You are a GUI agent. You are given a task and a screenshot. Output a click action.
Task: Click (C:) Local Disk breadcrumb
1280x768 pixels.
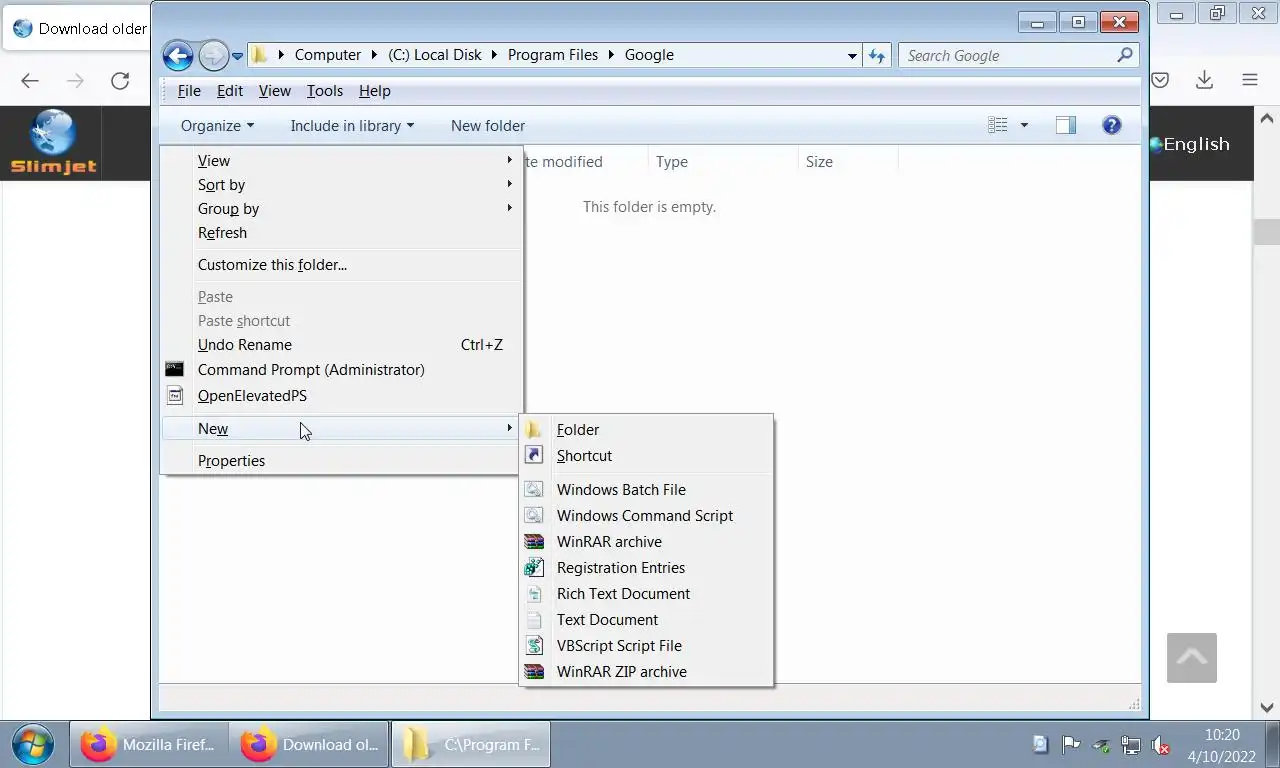tap(435, 55)
